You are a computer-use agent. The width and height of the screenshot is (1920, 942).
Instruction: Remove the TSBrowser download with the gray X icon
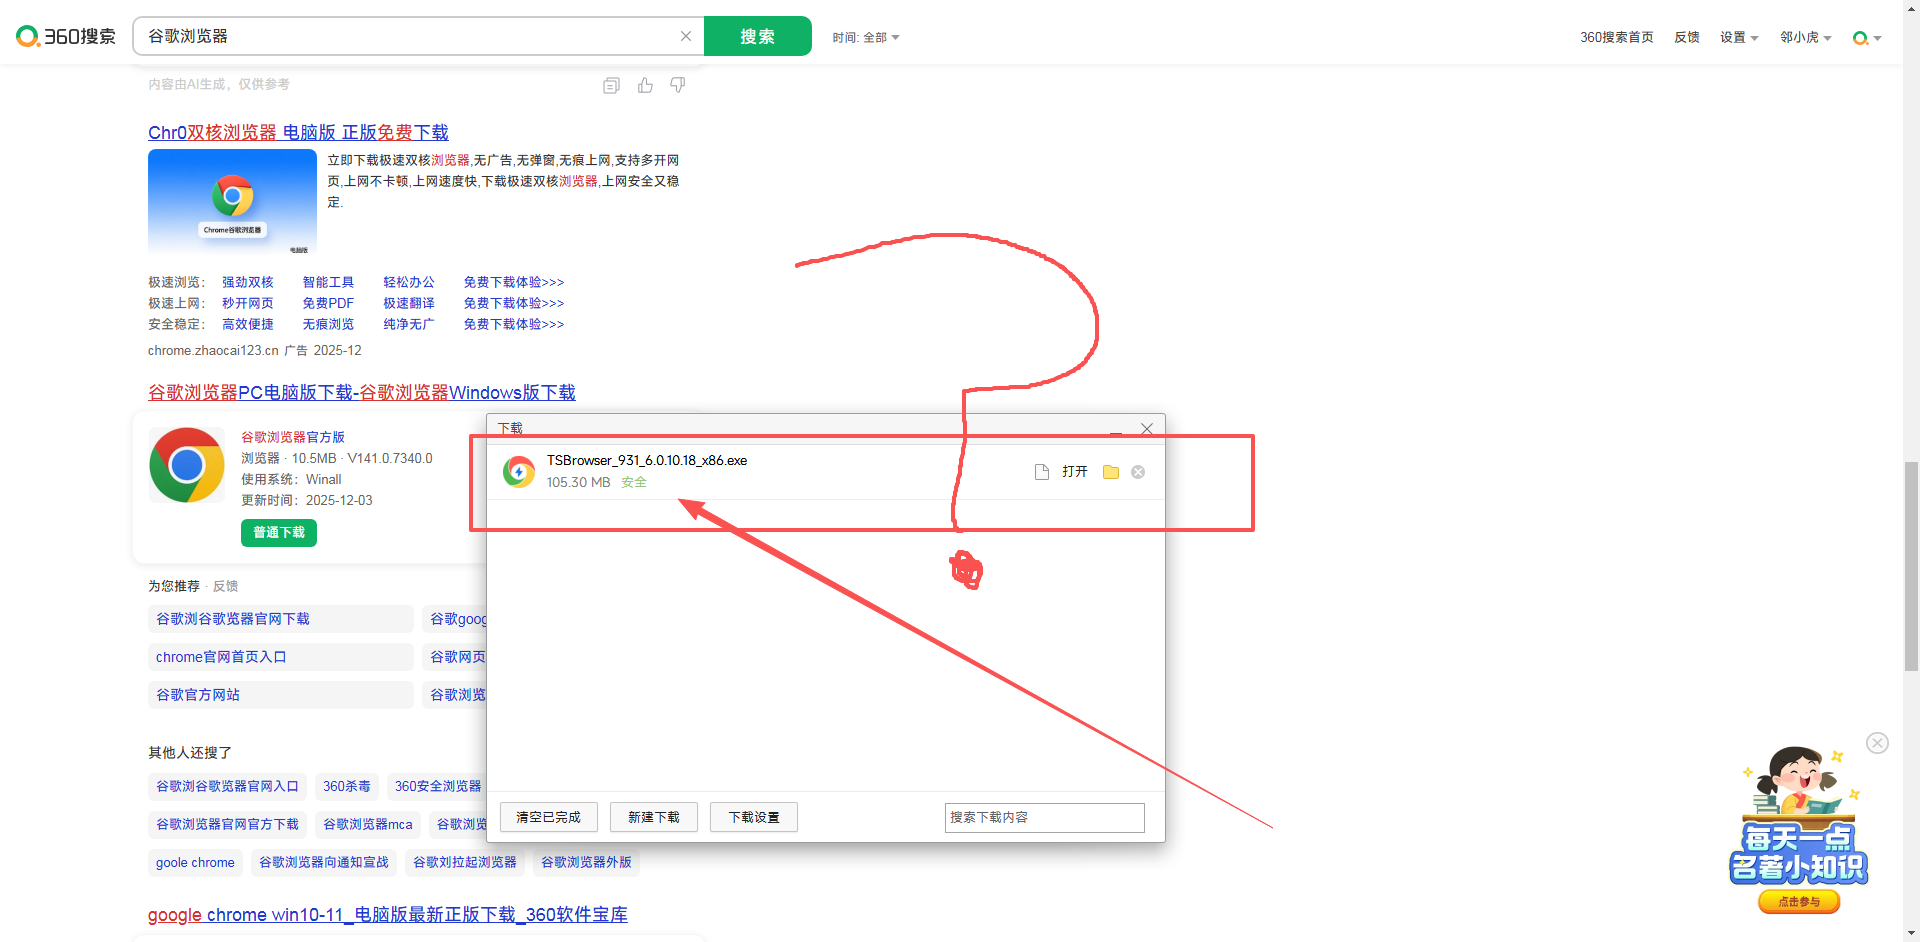1138,472
